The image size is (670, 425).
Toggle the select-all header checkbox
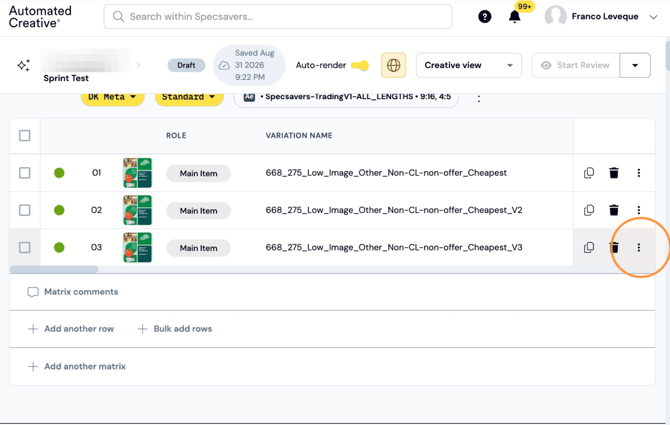coord(25,136)
